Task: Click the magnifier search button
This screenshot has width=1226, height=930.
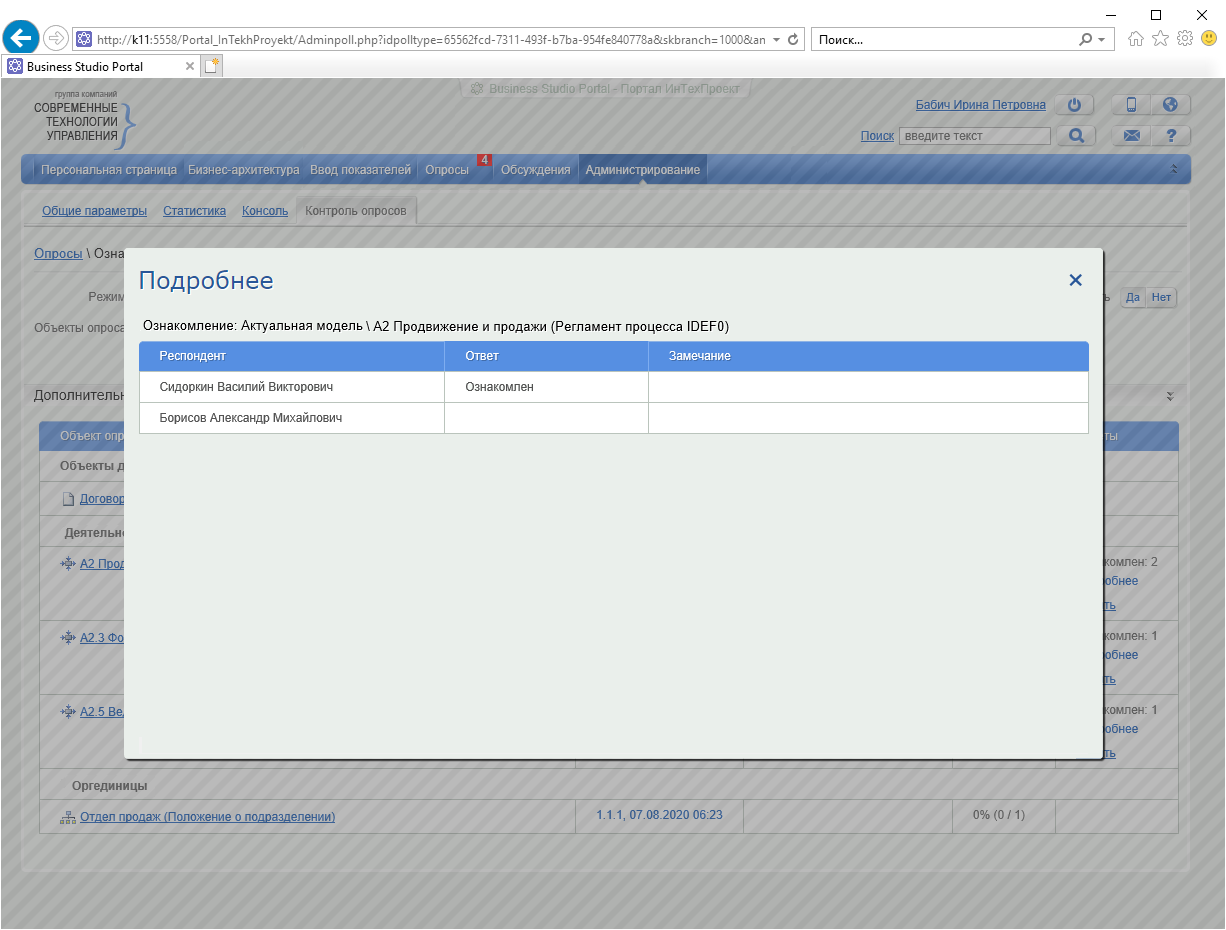Action: [1076, 136]
